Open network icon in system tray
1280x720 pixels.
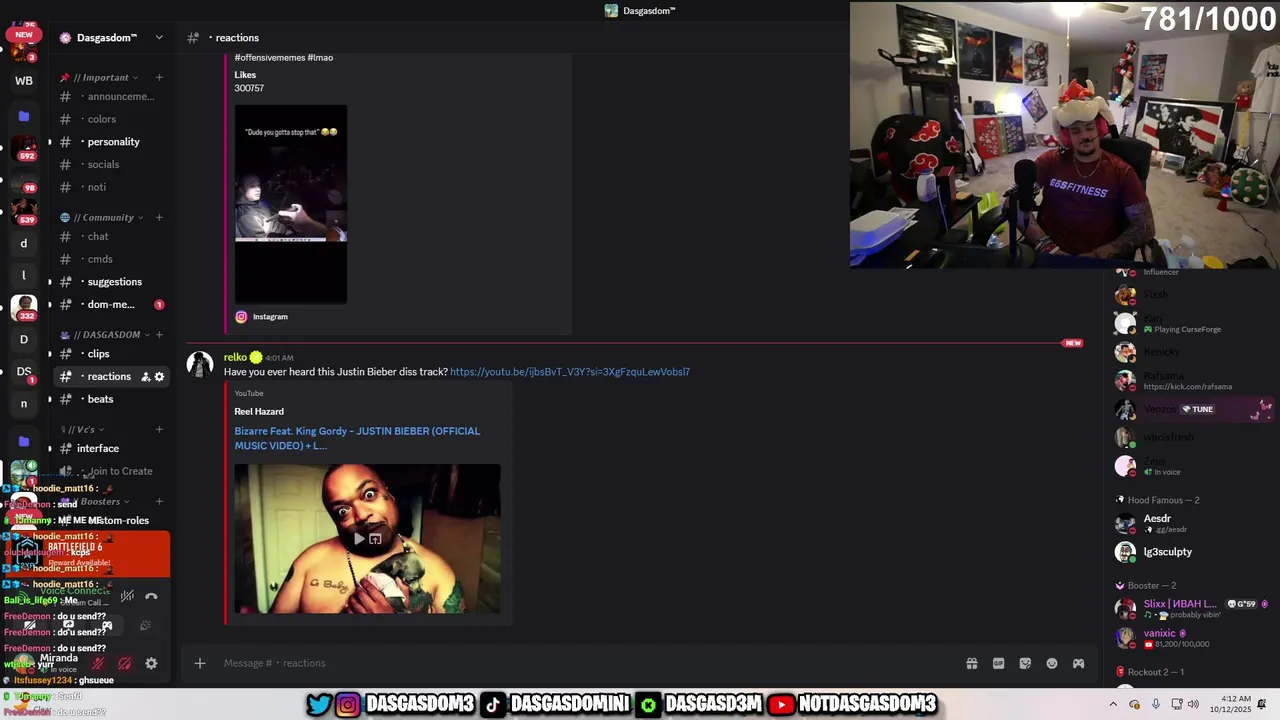click(x=1177, y=705)
